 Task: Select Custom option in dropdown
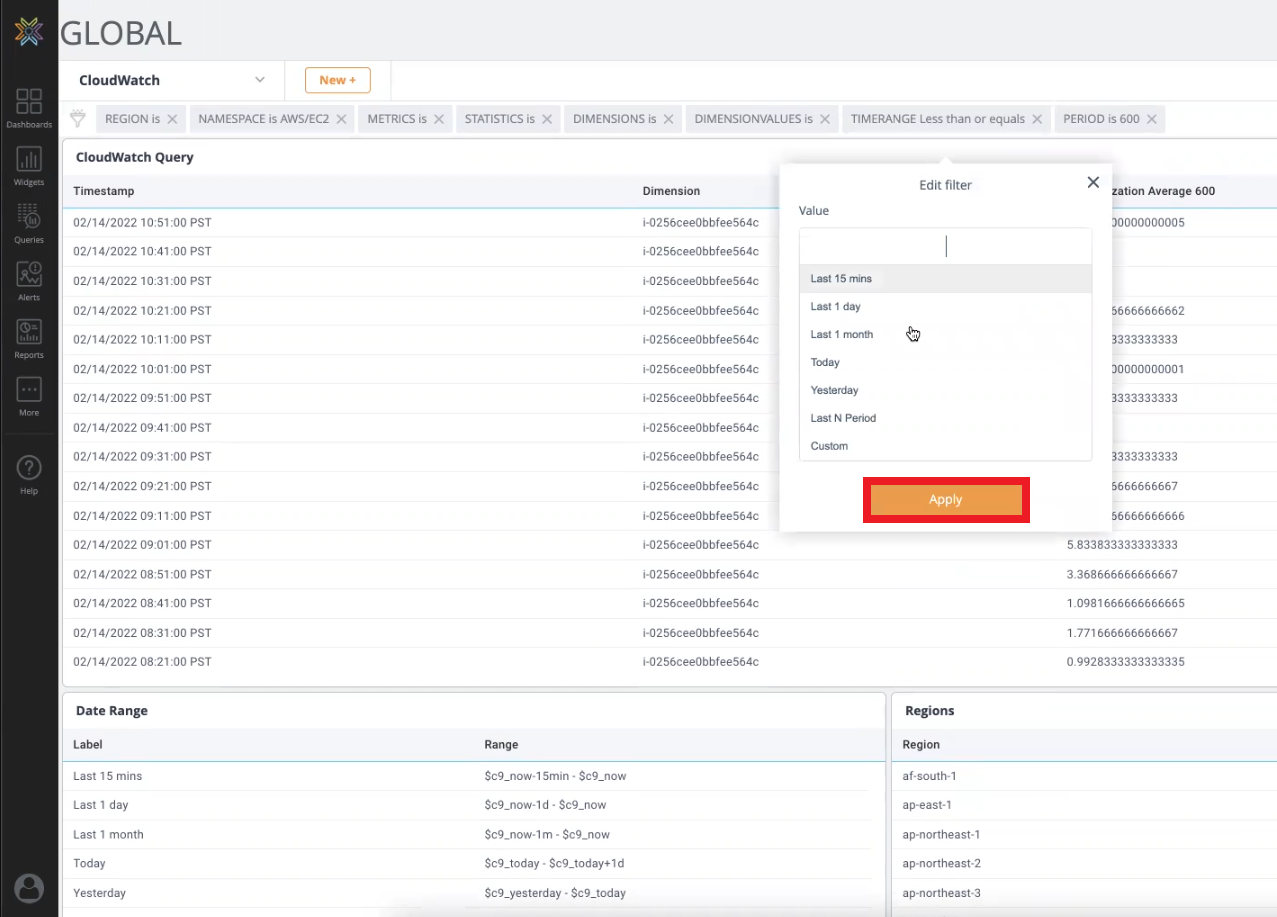pos(945,446)
